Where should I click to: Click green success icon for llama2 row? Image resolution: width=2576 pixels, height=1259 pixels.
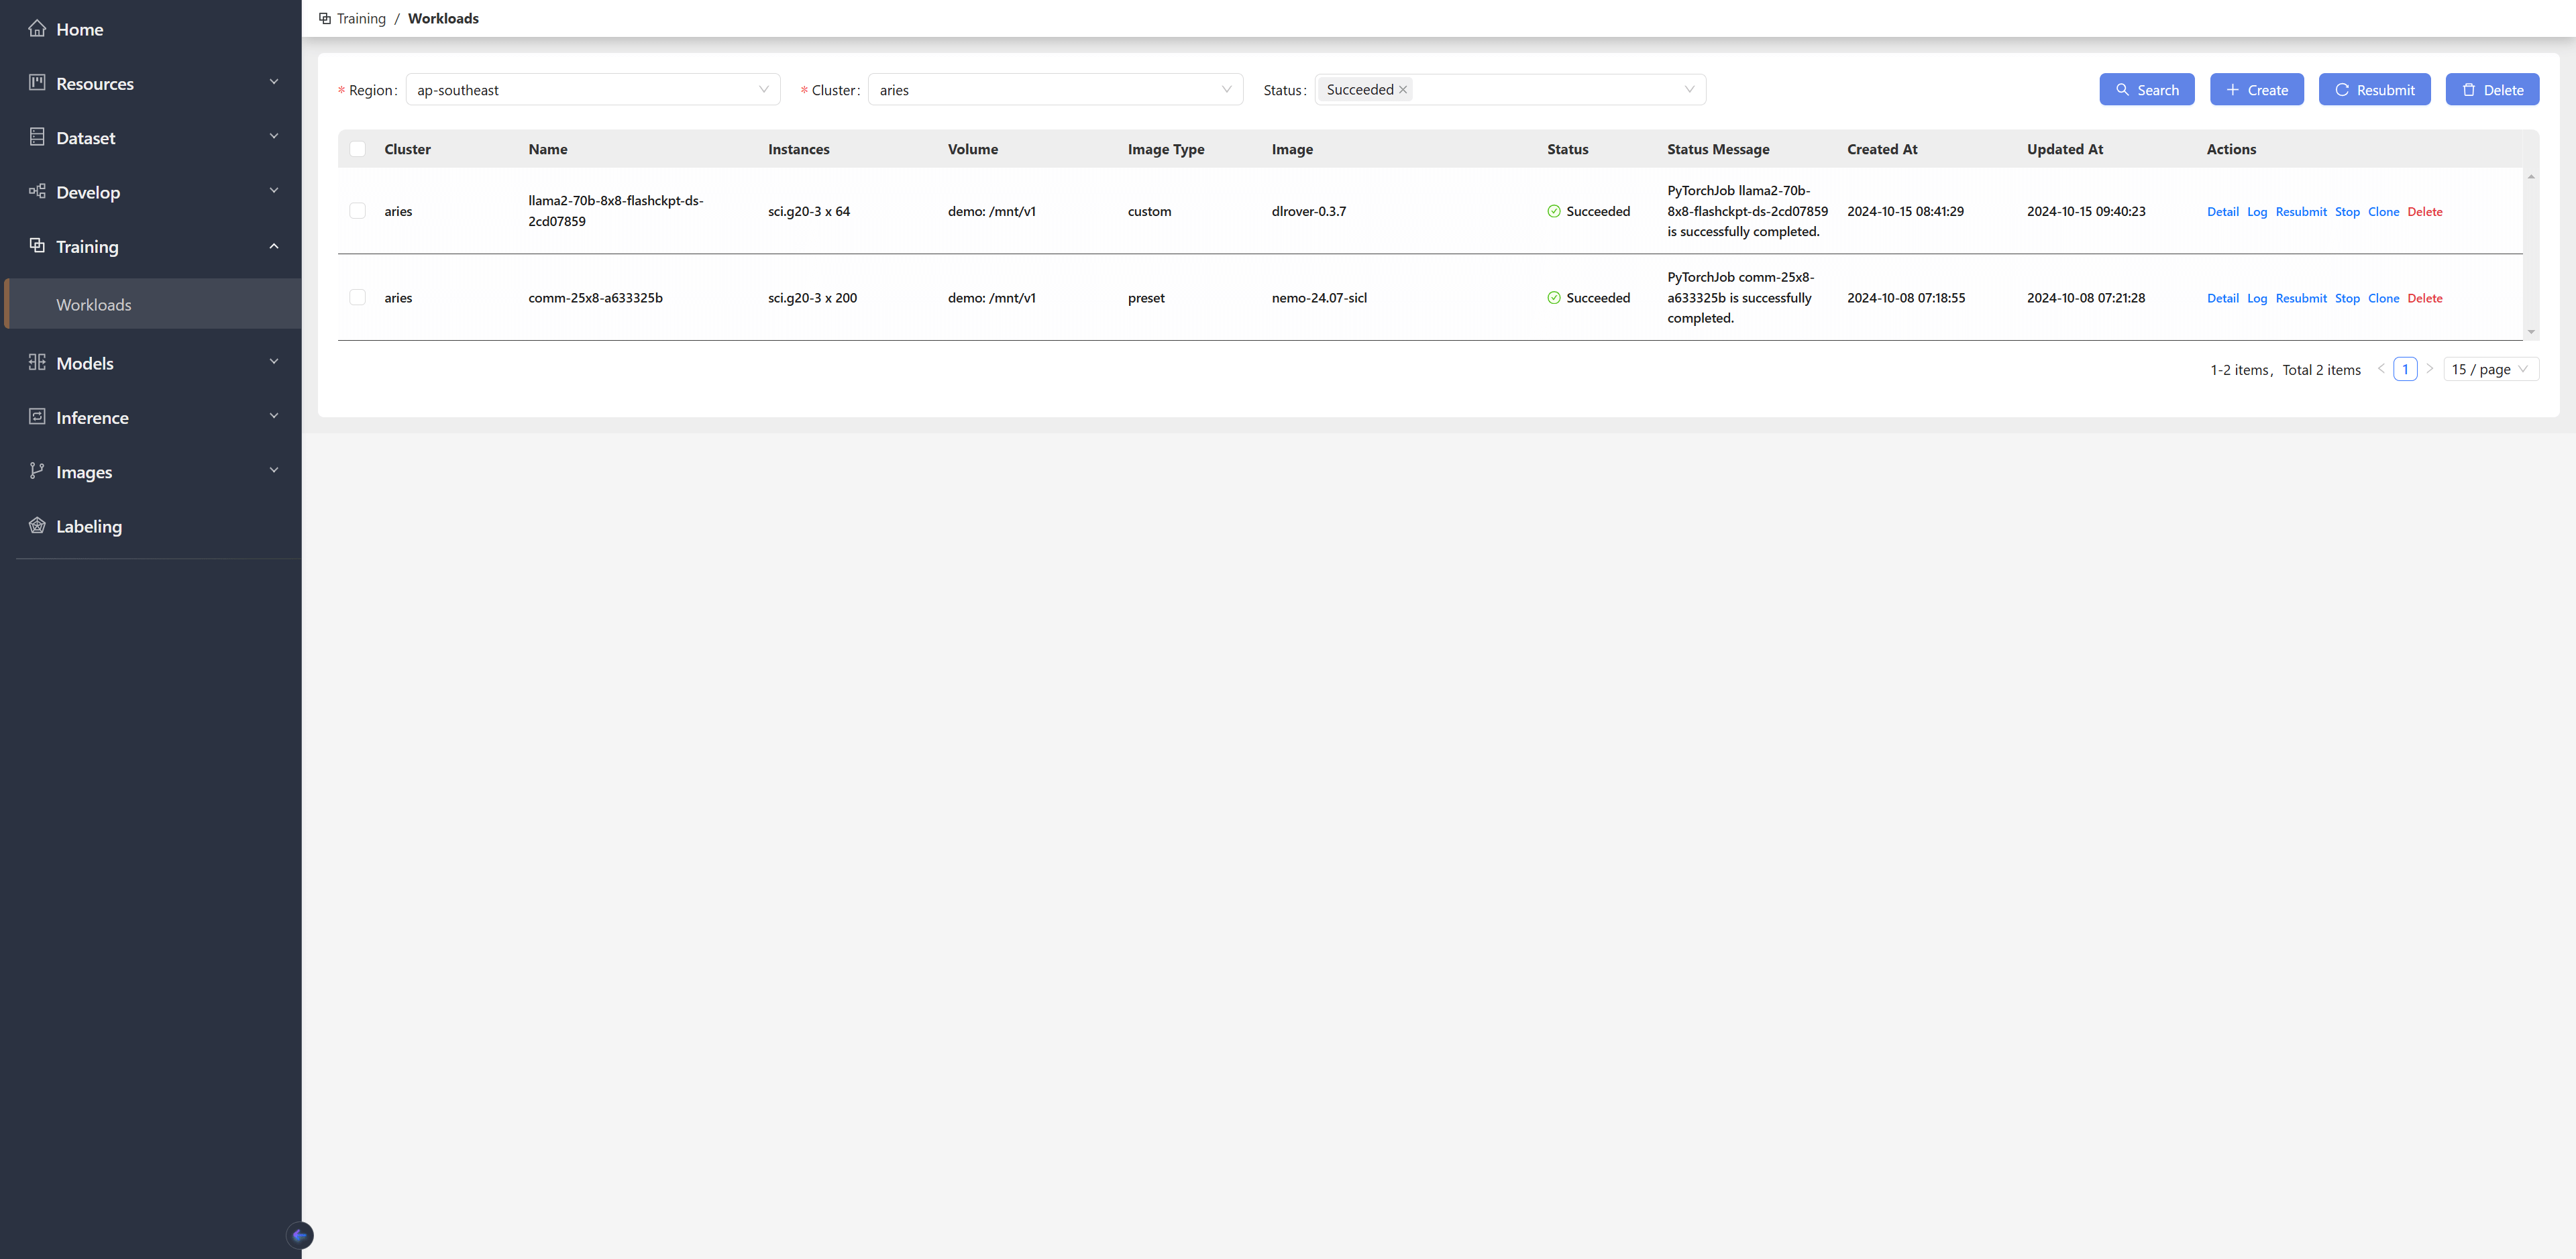(1553, 211)
